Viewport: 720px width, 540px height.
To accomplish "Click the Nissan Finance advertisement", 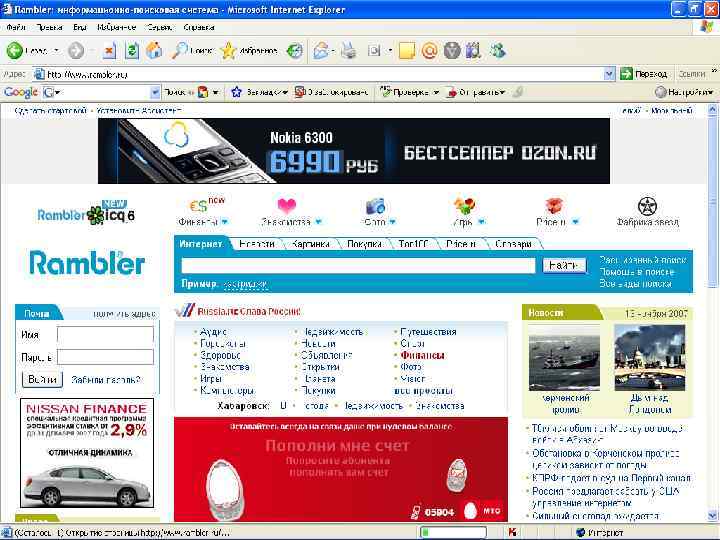I will 87,453.
